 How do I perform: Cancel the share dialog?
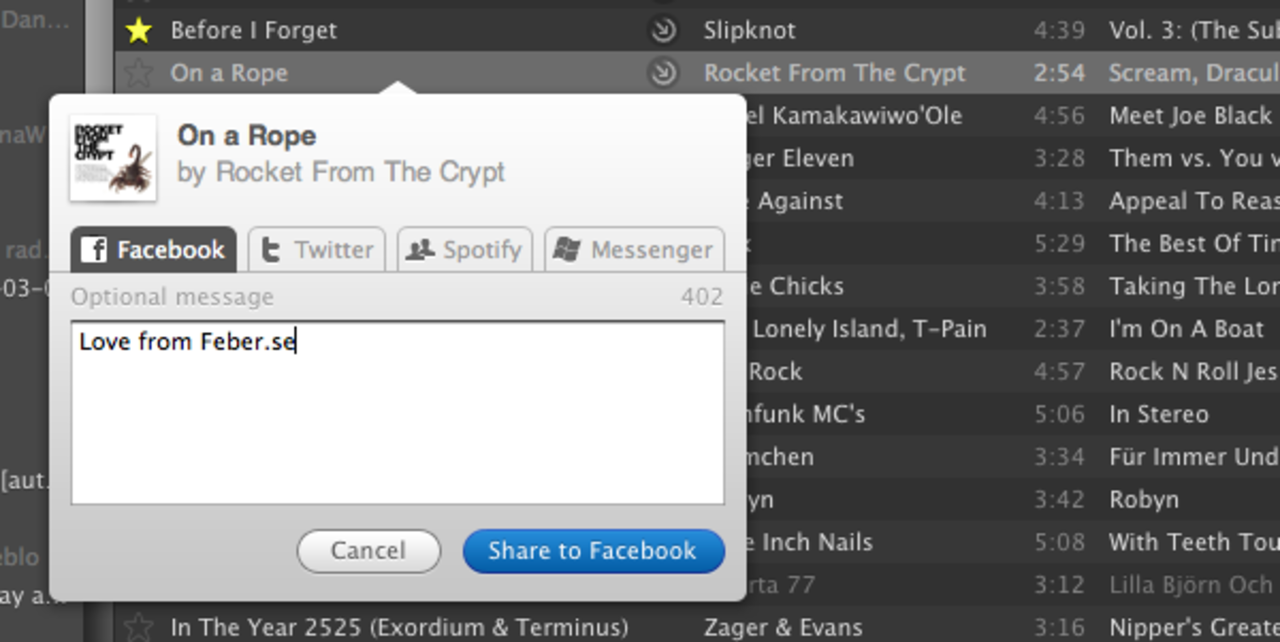368,551
